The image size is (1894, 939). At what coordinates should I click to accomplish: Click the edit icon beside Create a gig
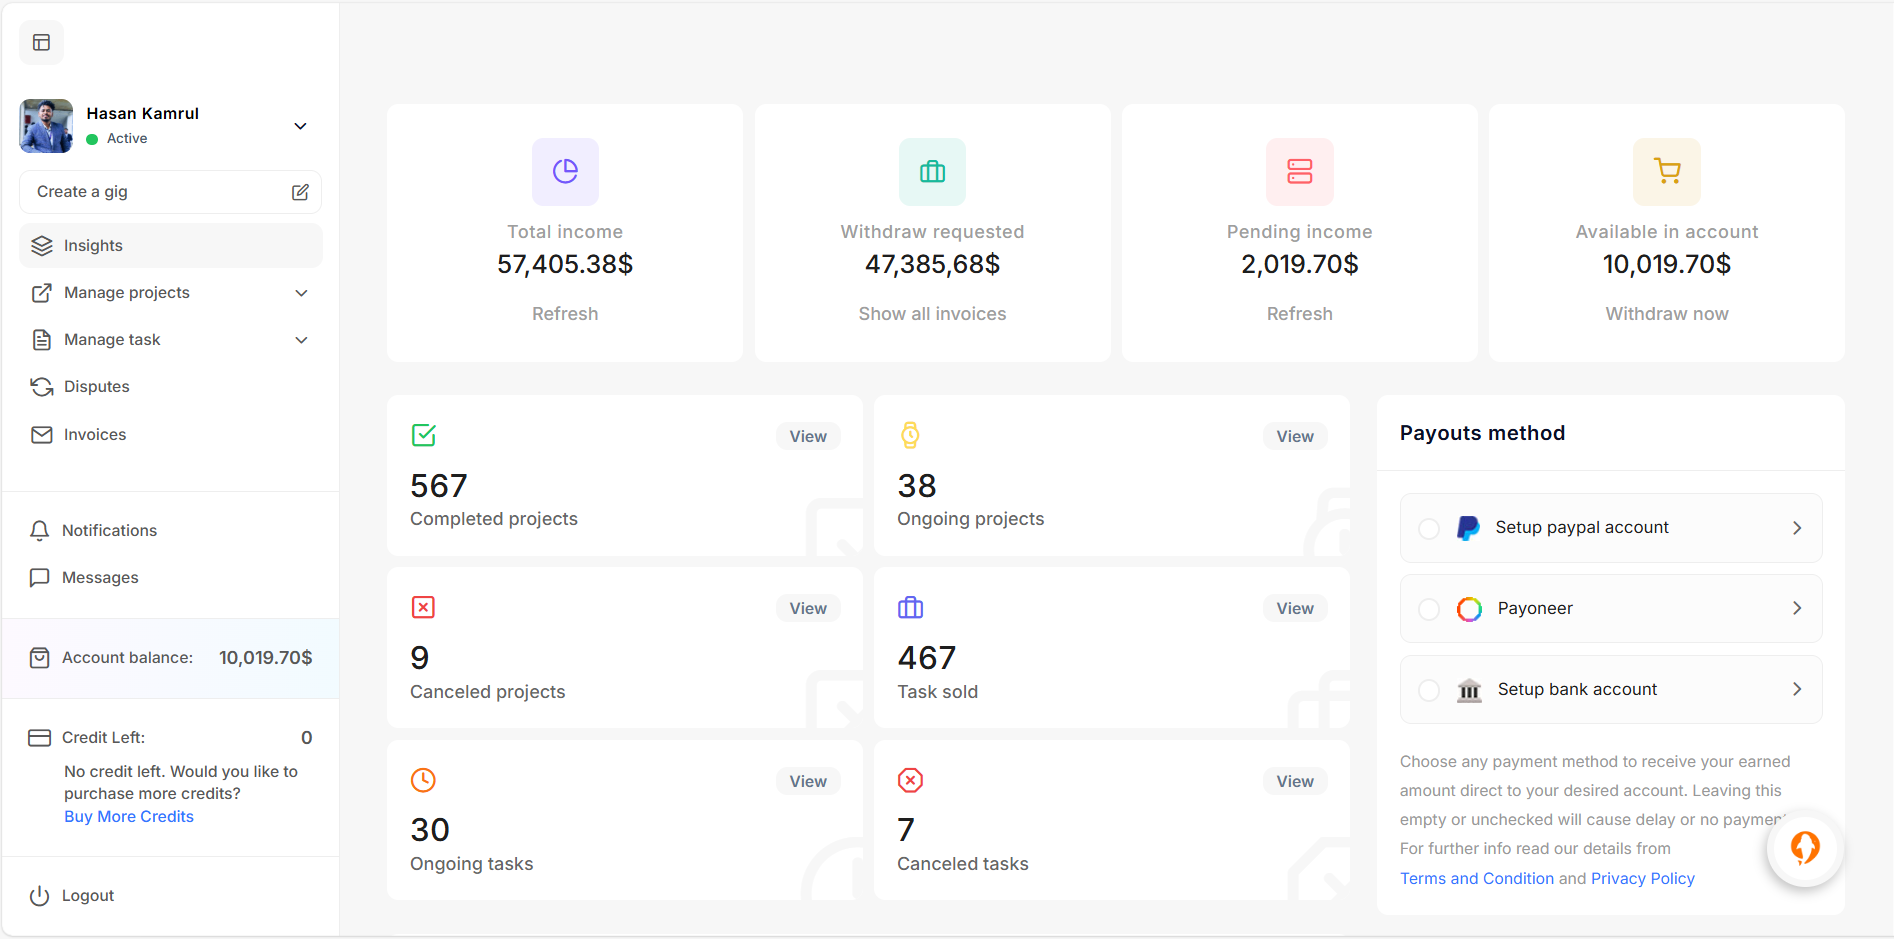(300, 192)
